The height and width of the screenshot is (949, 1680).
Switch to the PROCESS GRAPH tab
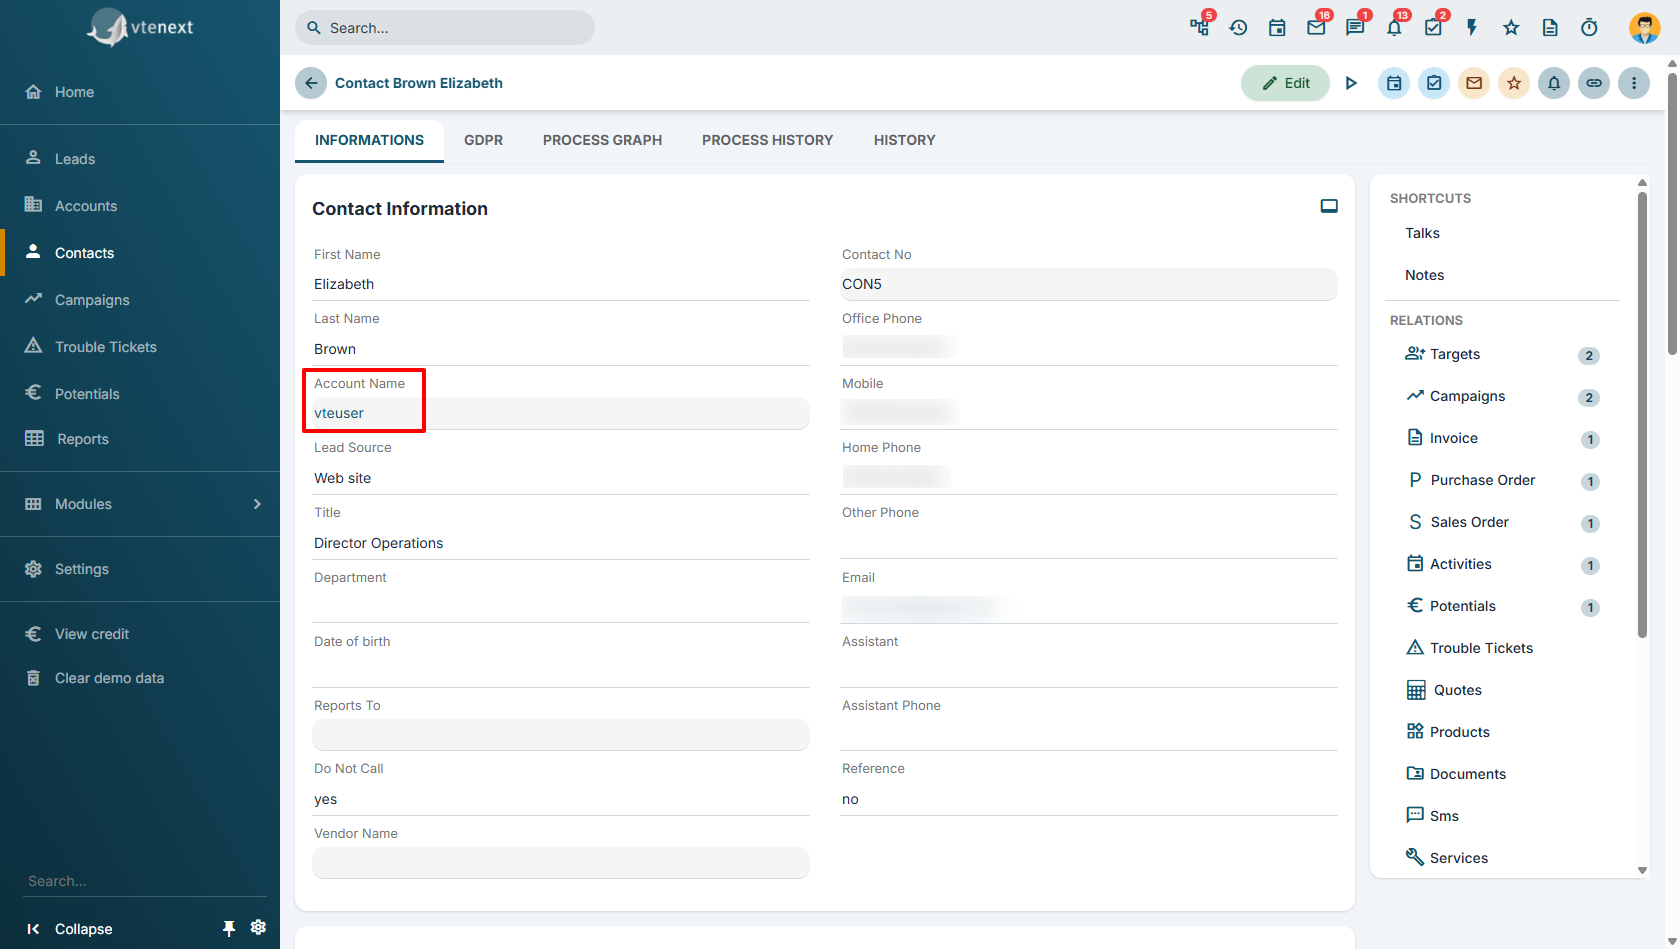pos(602,140)
